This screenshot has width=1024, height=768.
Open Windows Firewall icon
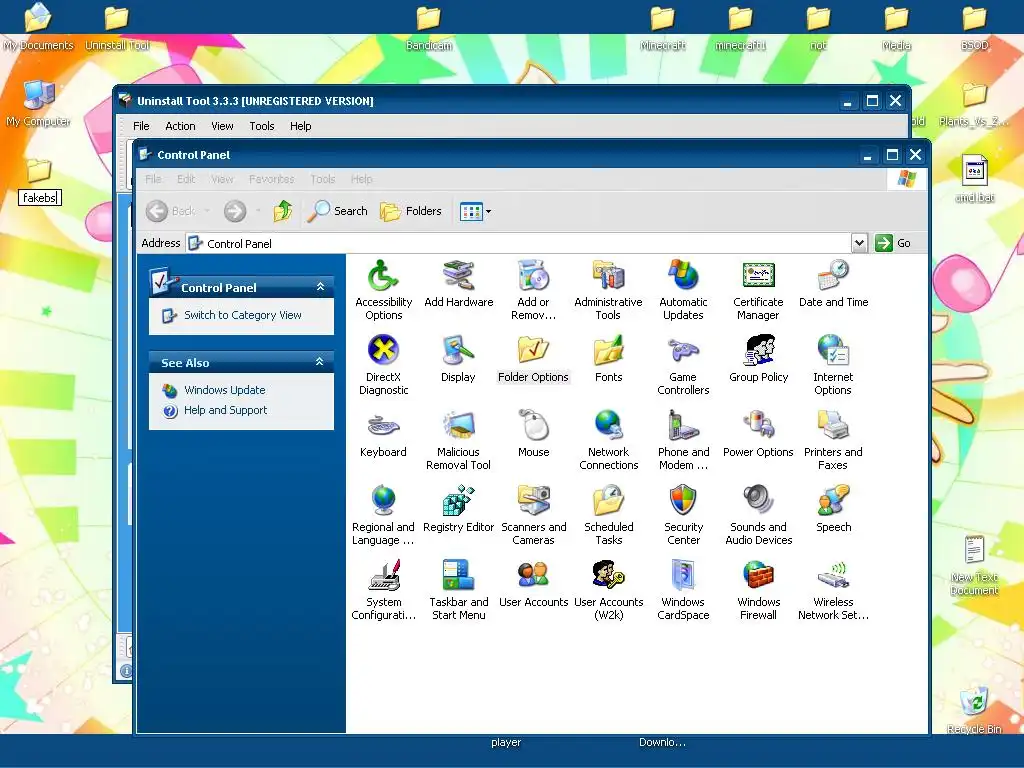point(758,591)
